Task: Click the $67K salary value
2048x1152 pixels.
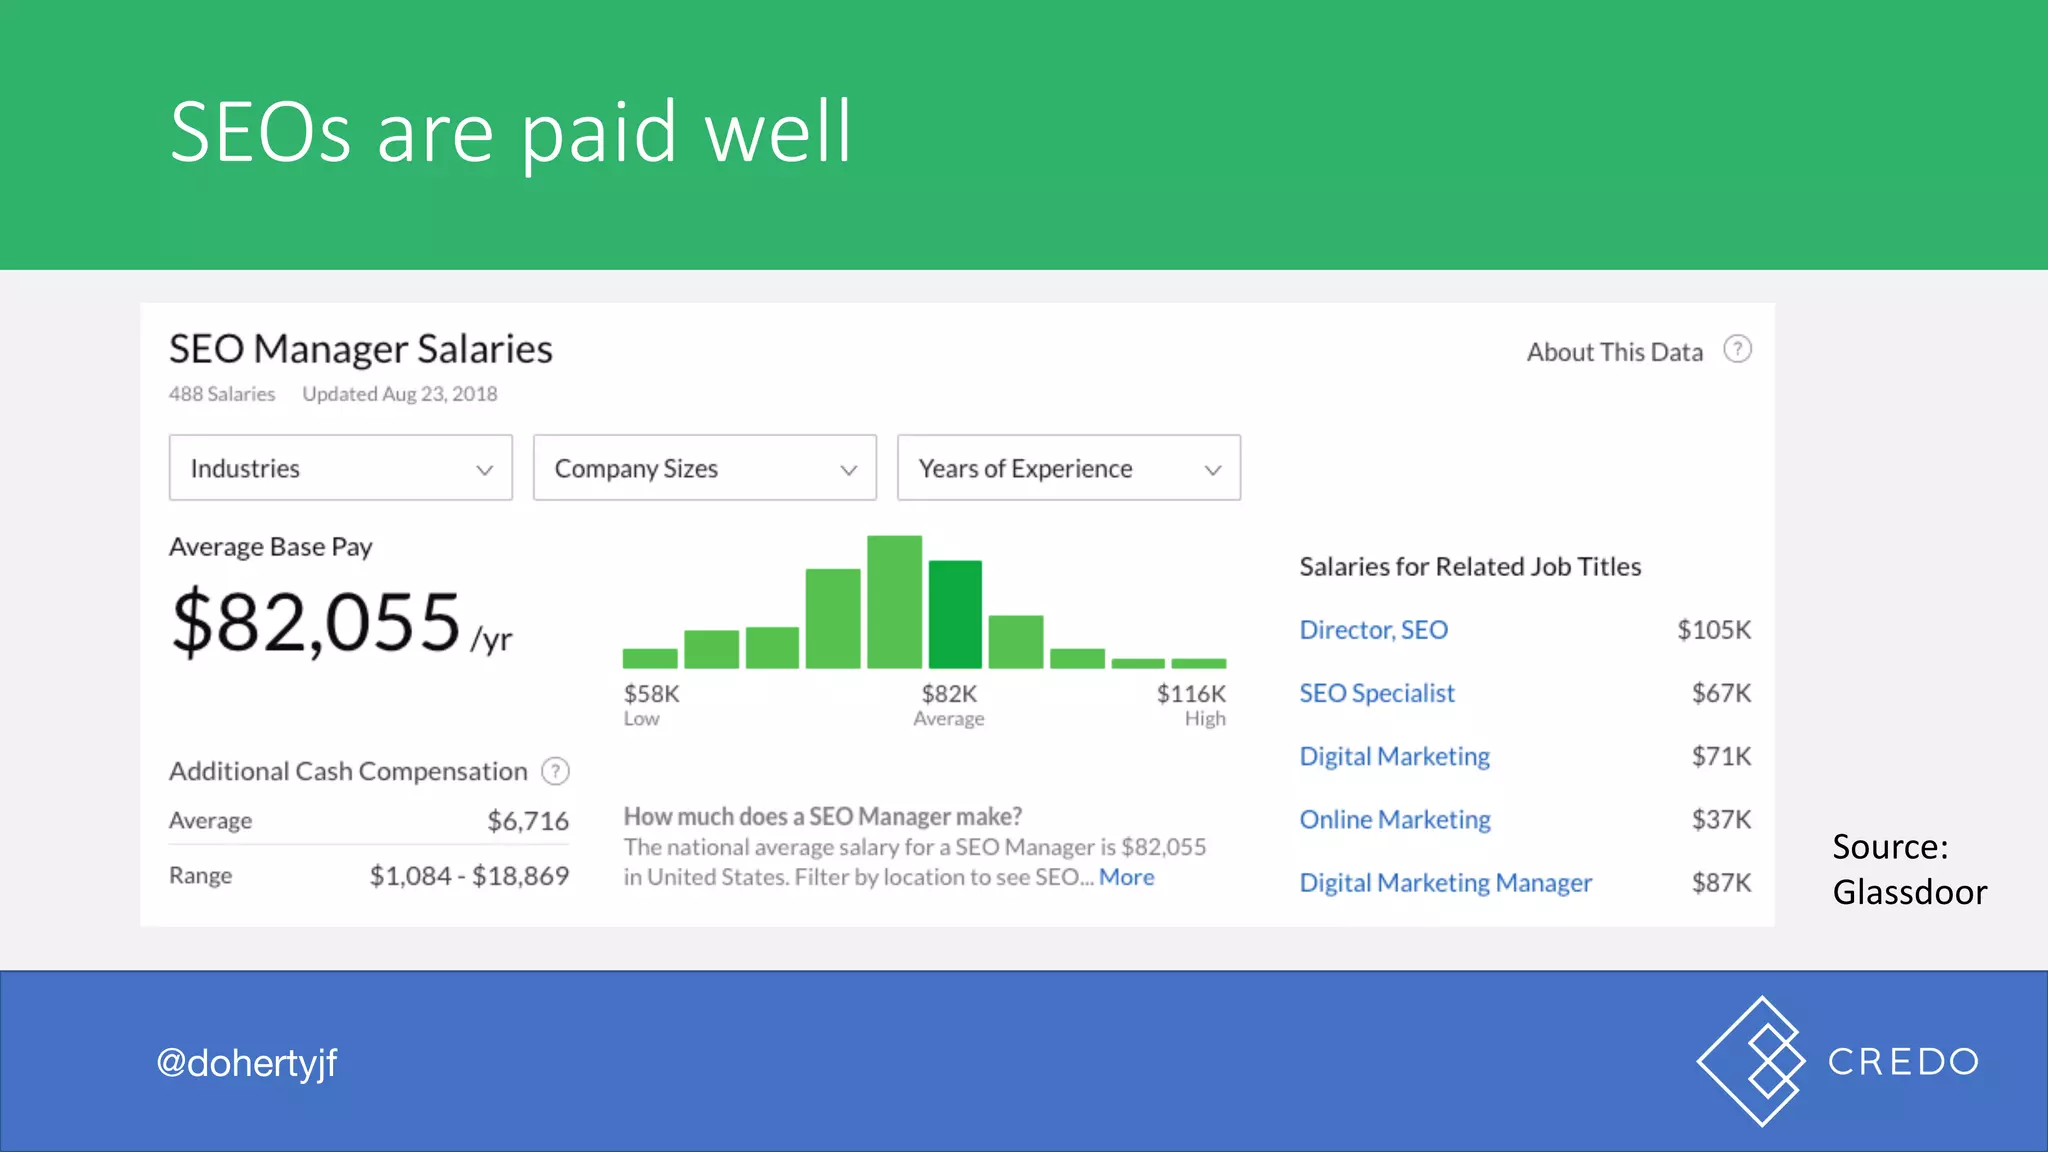Action: point(1721,693)
